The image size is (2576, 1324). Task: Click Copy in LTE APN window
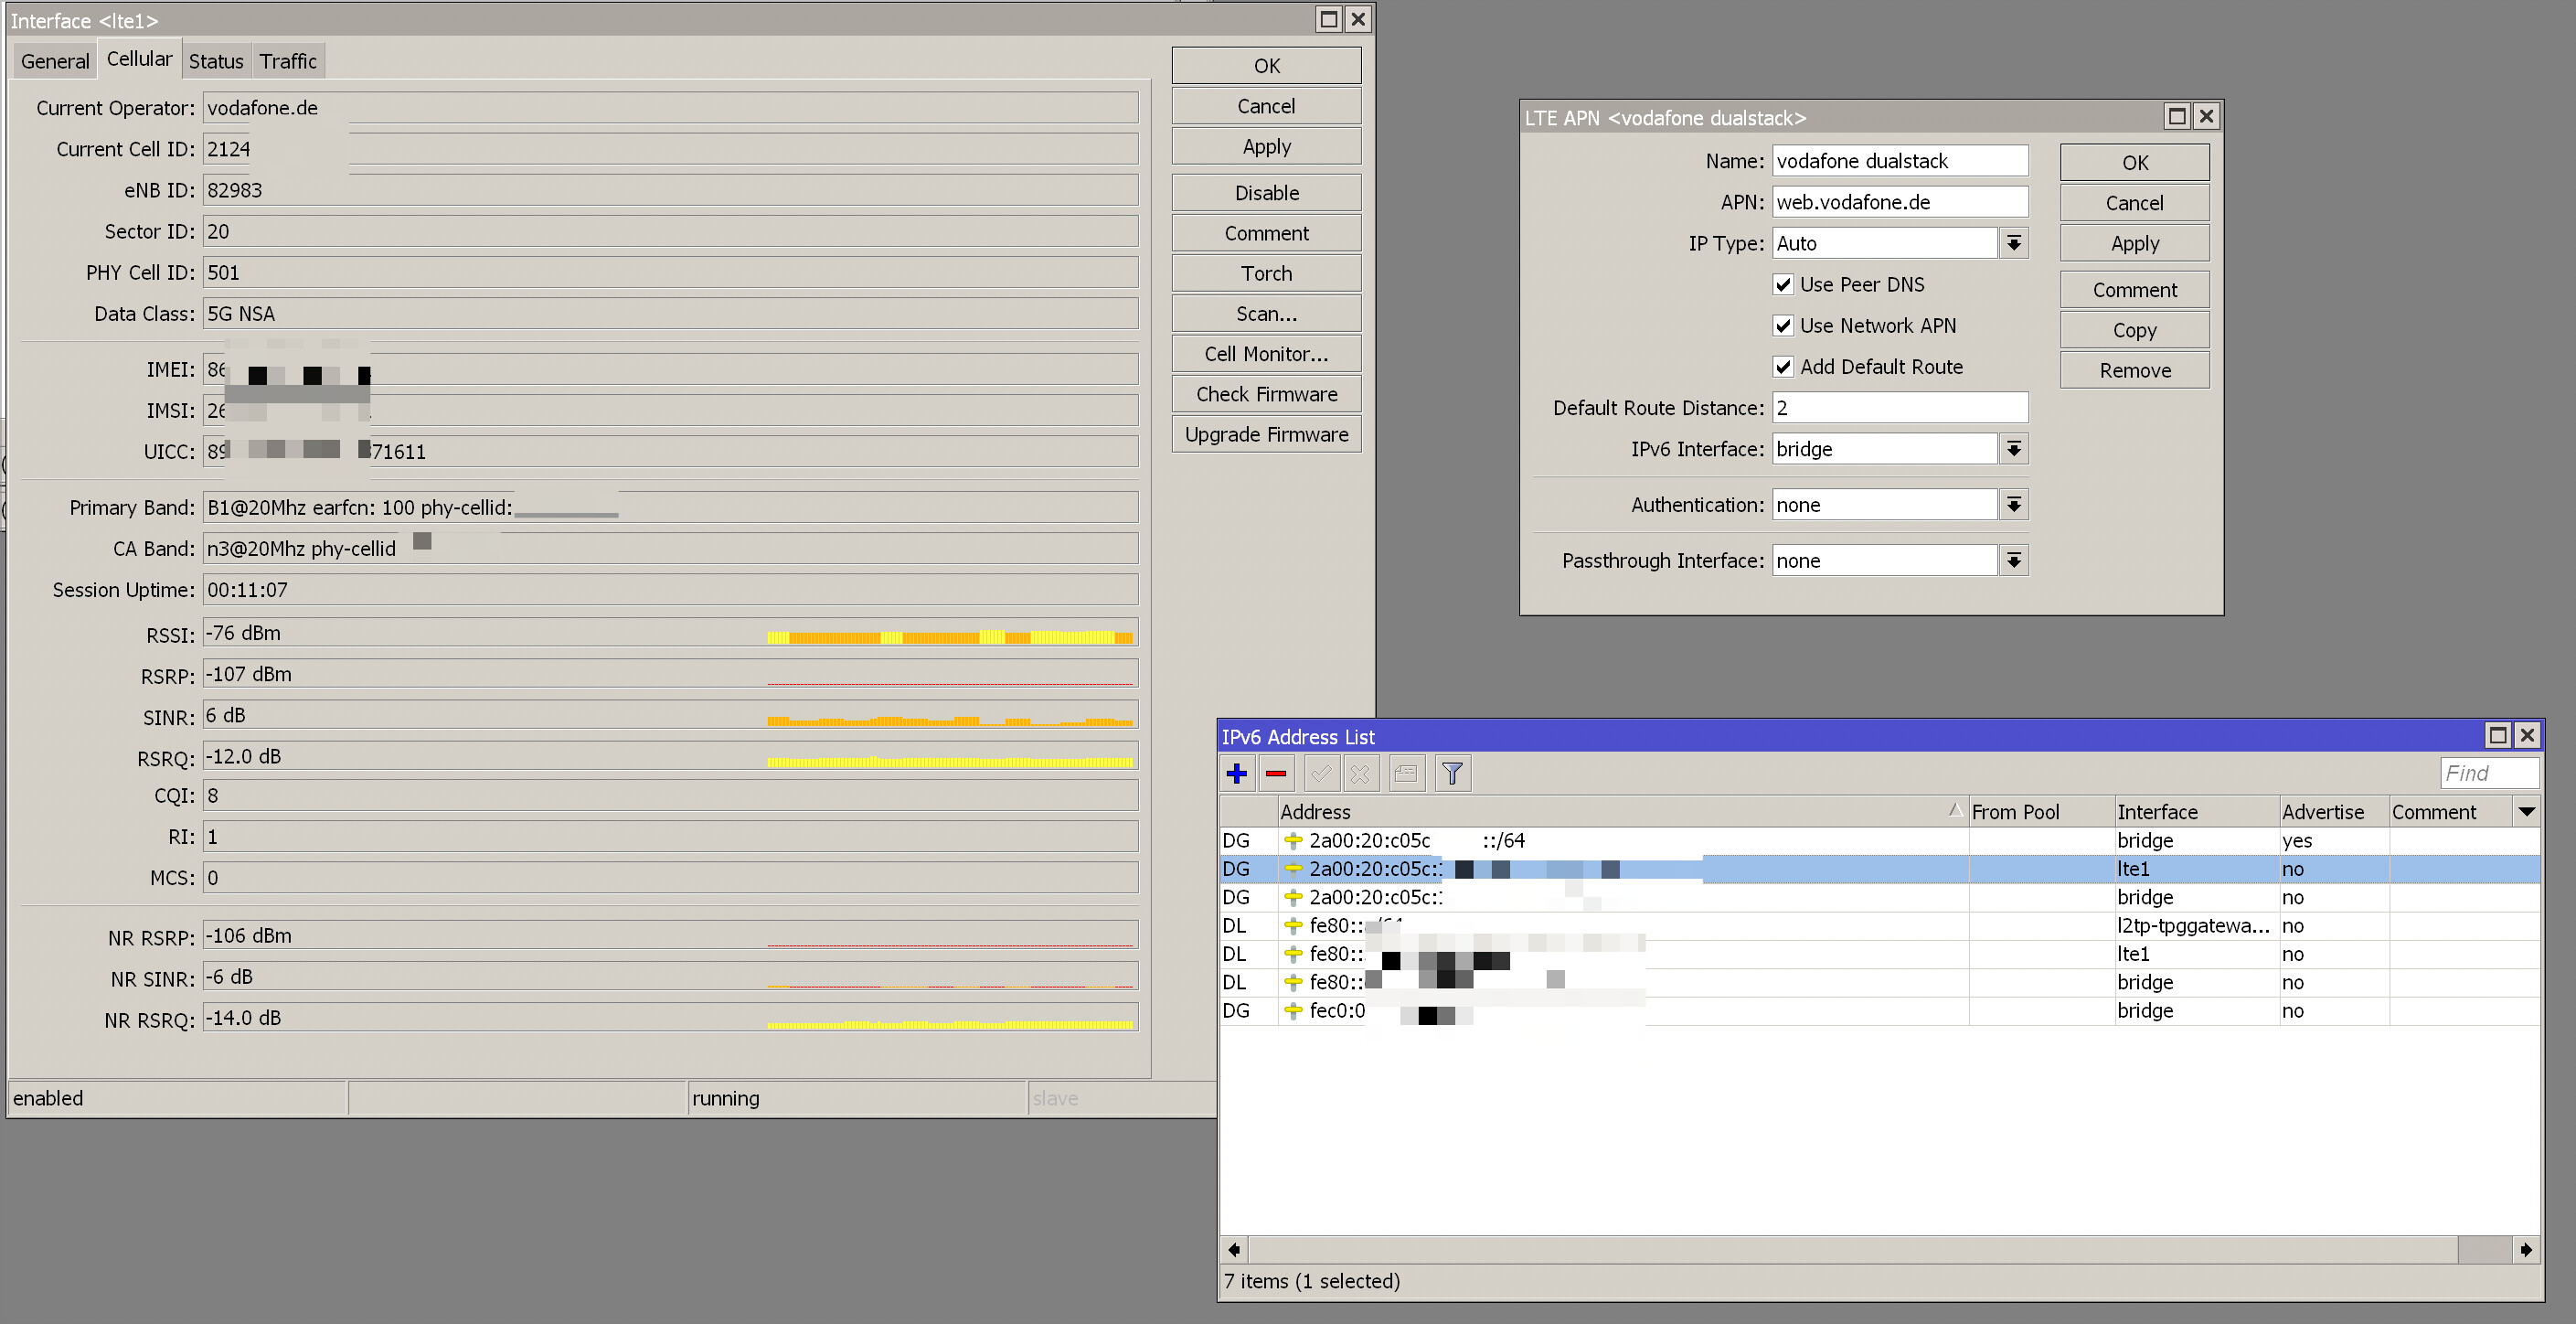[x=2135, y=330]
